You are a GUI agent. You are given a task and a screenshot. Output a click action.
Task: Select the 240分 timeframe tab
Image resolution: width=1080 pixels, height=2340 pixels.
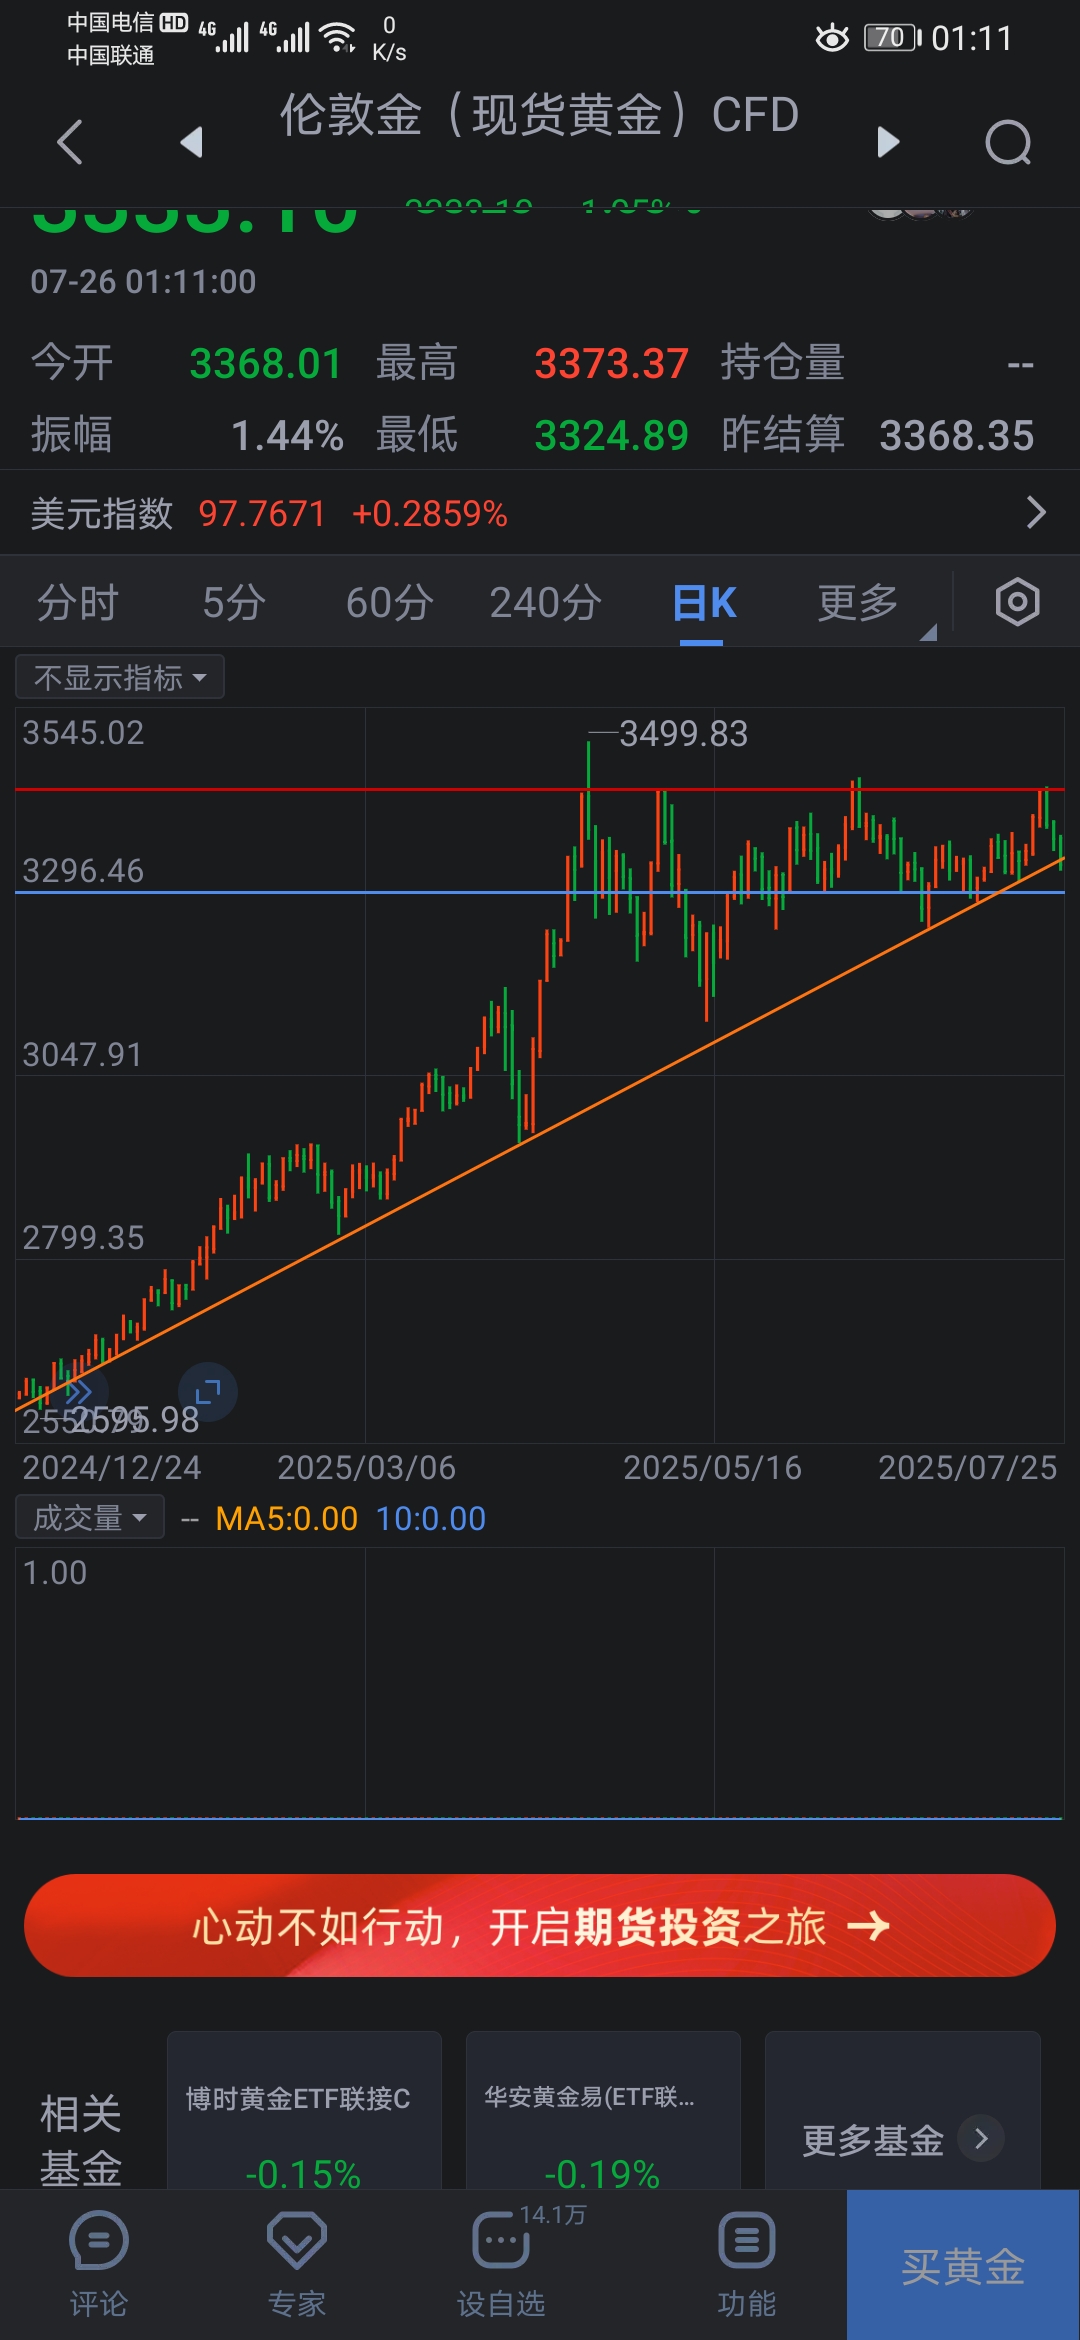(x=545, y=603)
